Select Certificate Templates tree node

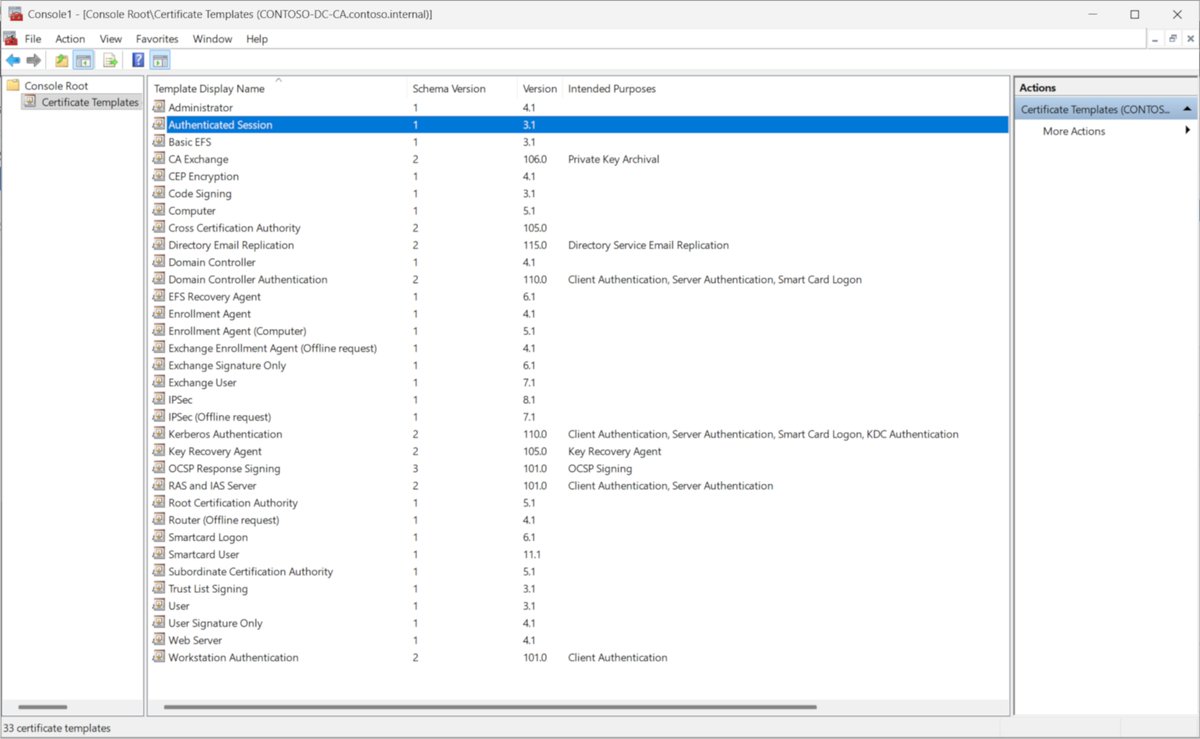point(90,102)
